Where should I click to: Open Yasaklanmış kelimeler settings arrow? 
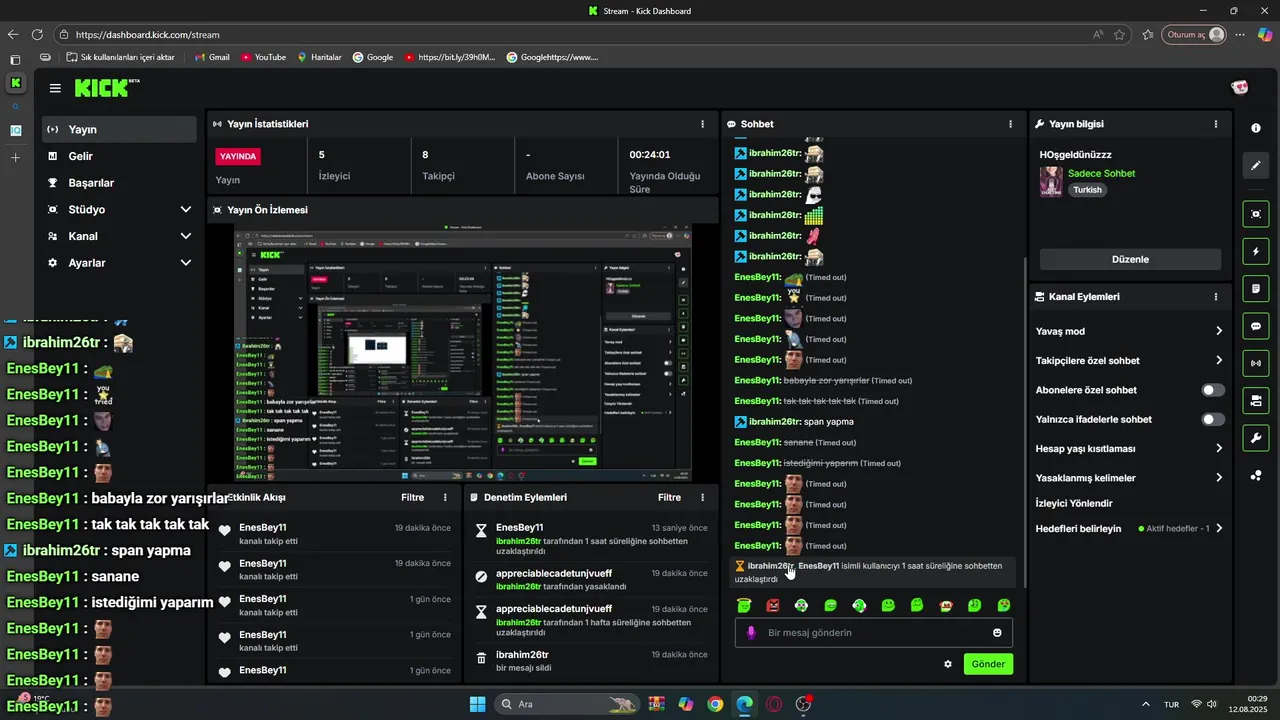(x=1219, y=478)
